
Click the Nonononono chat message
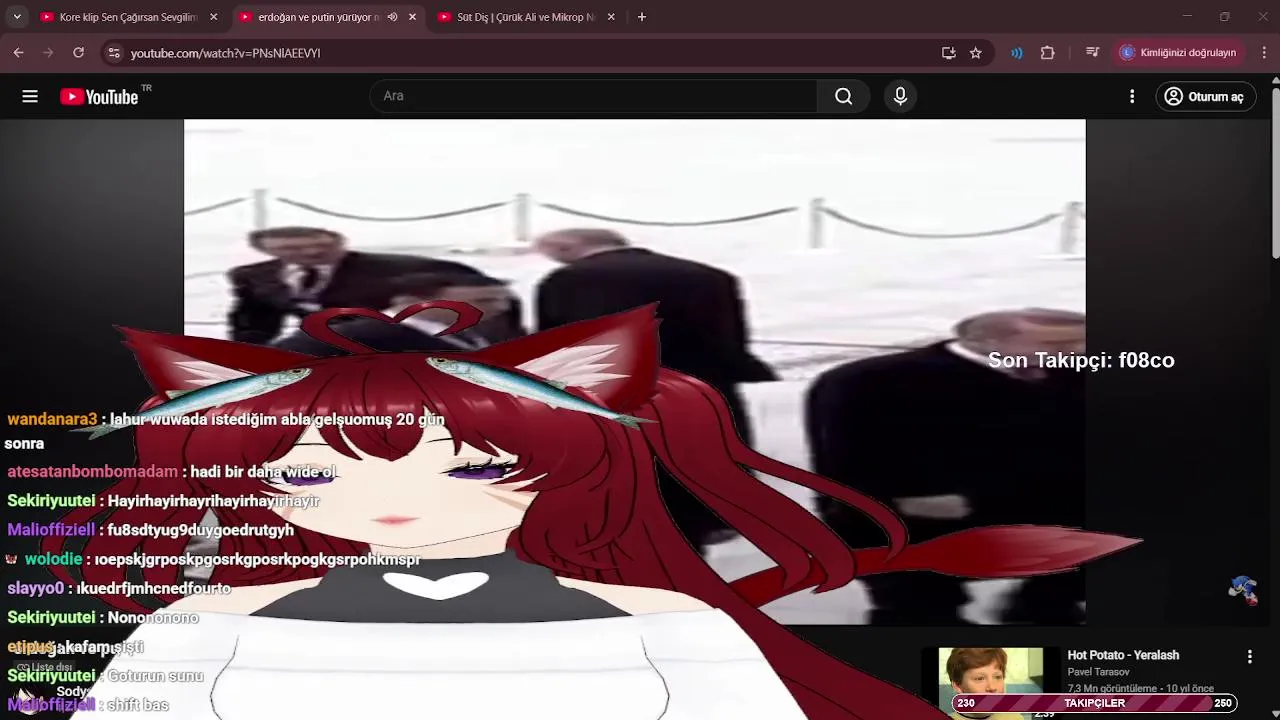153,618
